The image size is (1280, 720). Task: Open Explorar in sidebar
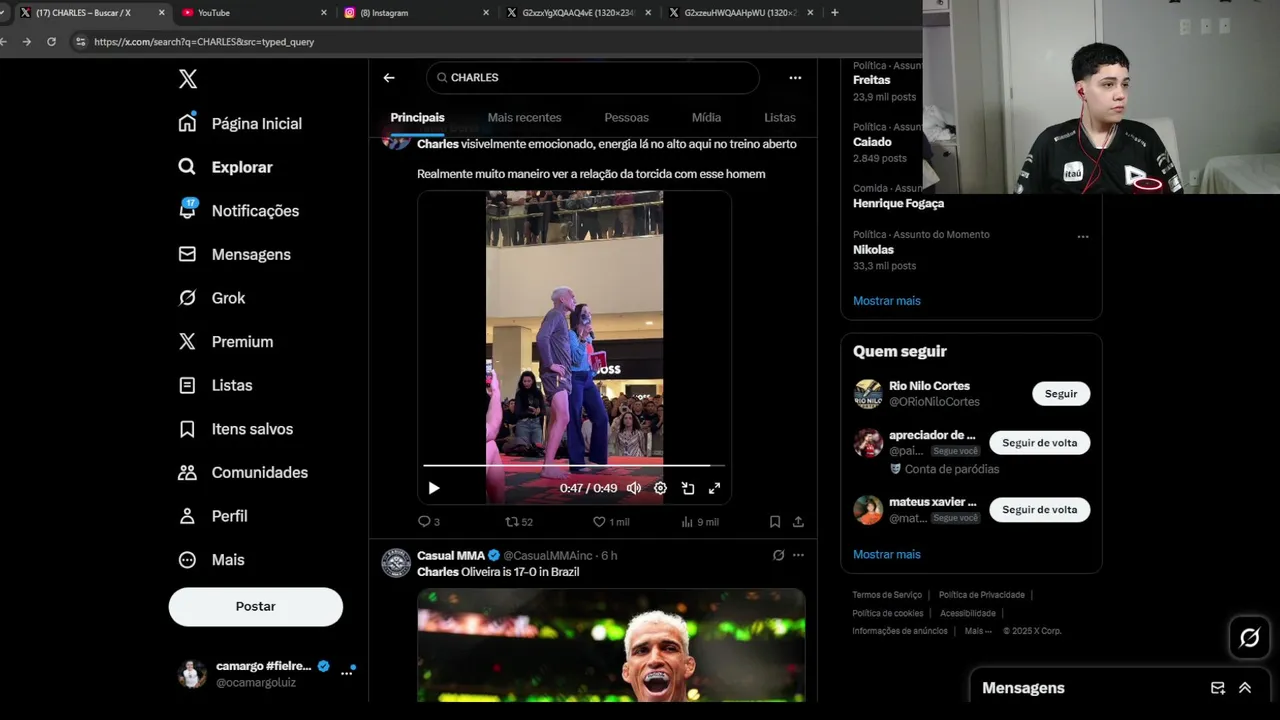(x=225, y=167)
